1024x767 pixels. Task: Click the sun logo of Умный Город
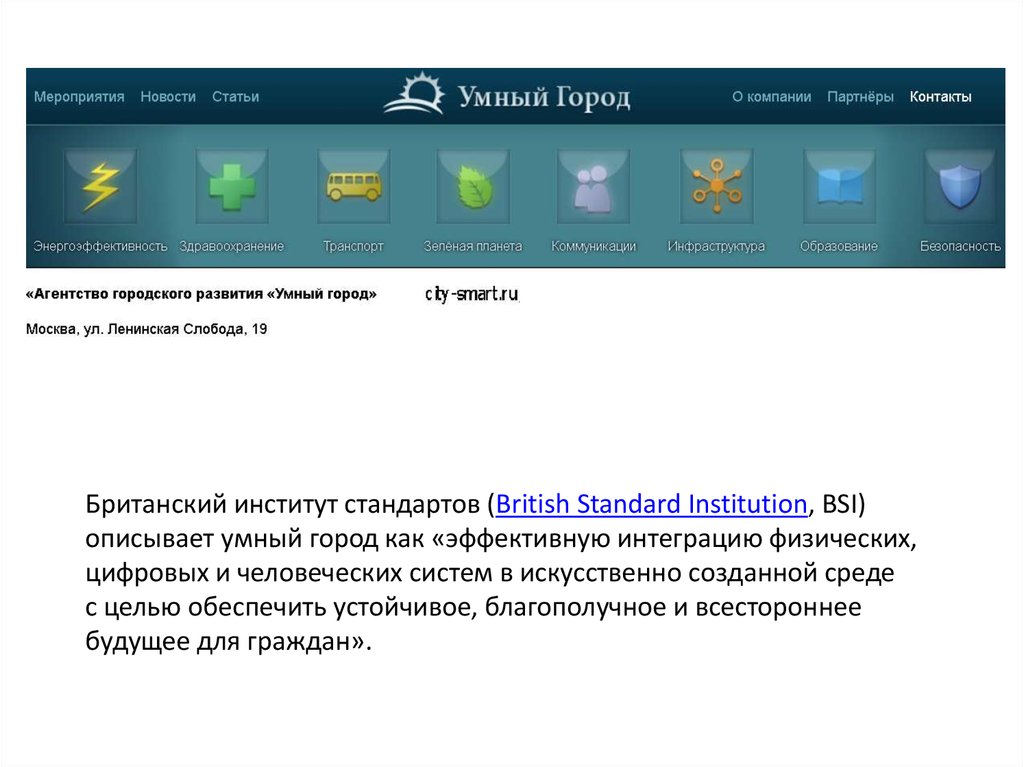415,93
